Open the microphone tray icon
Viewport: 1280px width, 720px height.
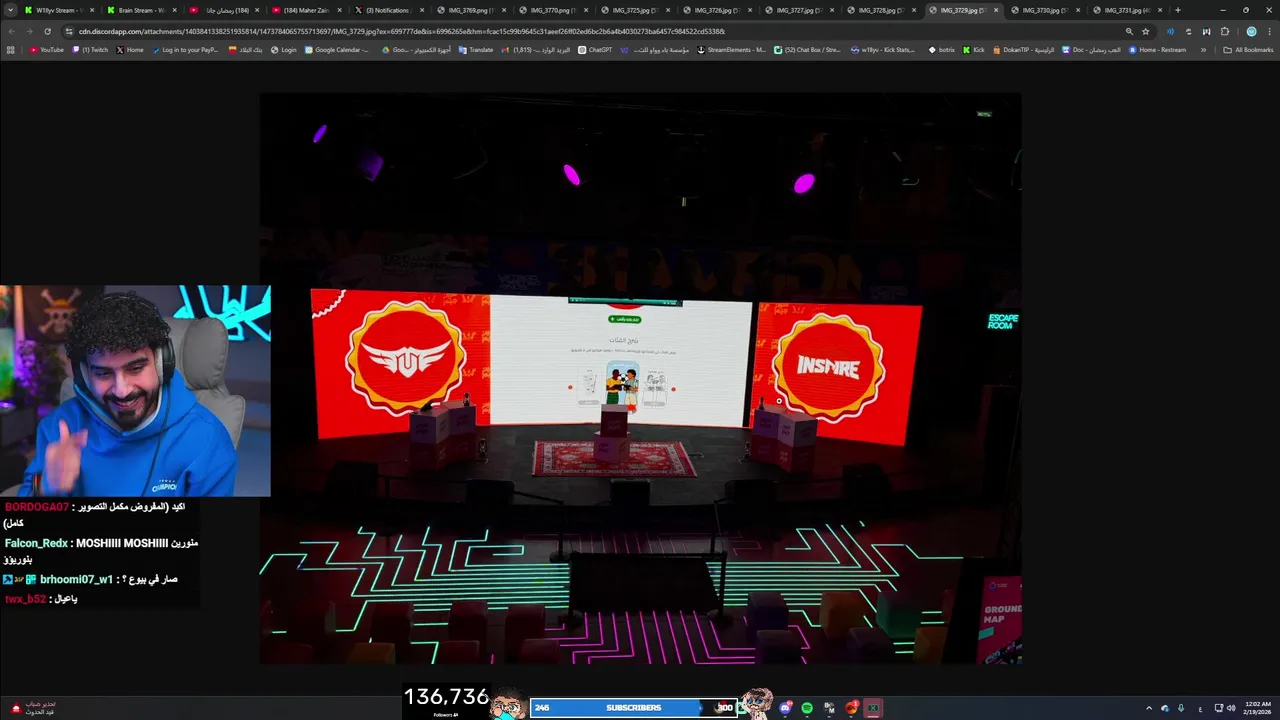(x=1181, y=708)
